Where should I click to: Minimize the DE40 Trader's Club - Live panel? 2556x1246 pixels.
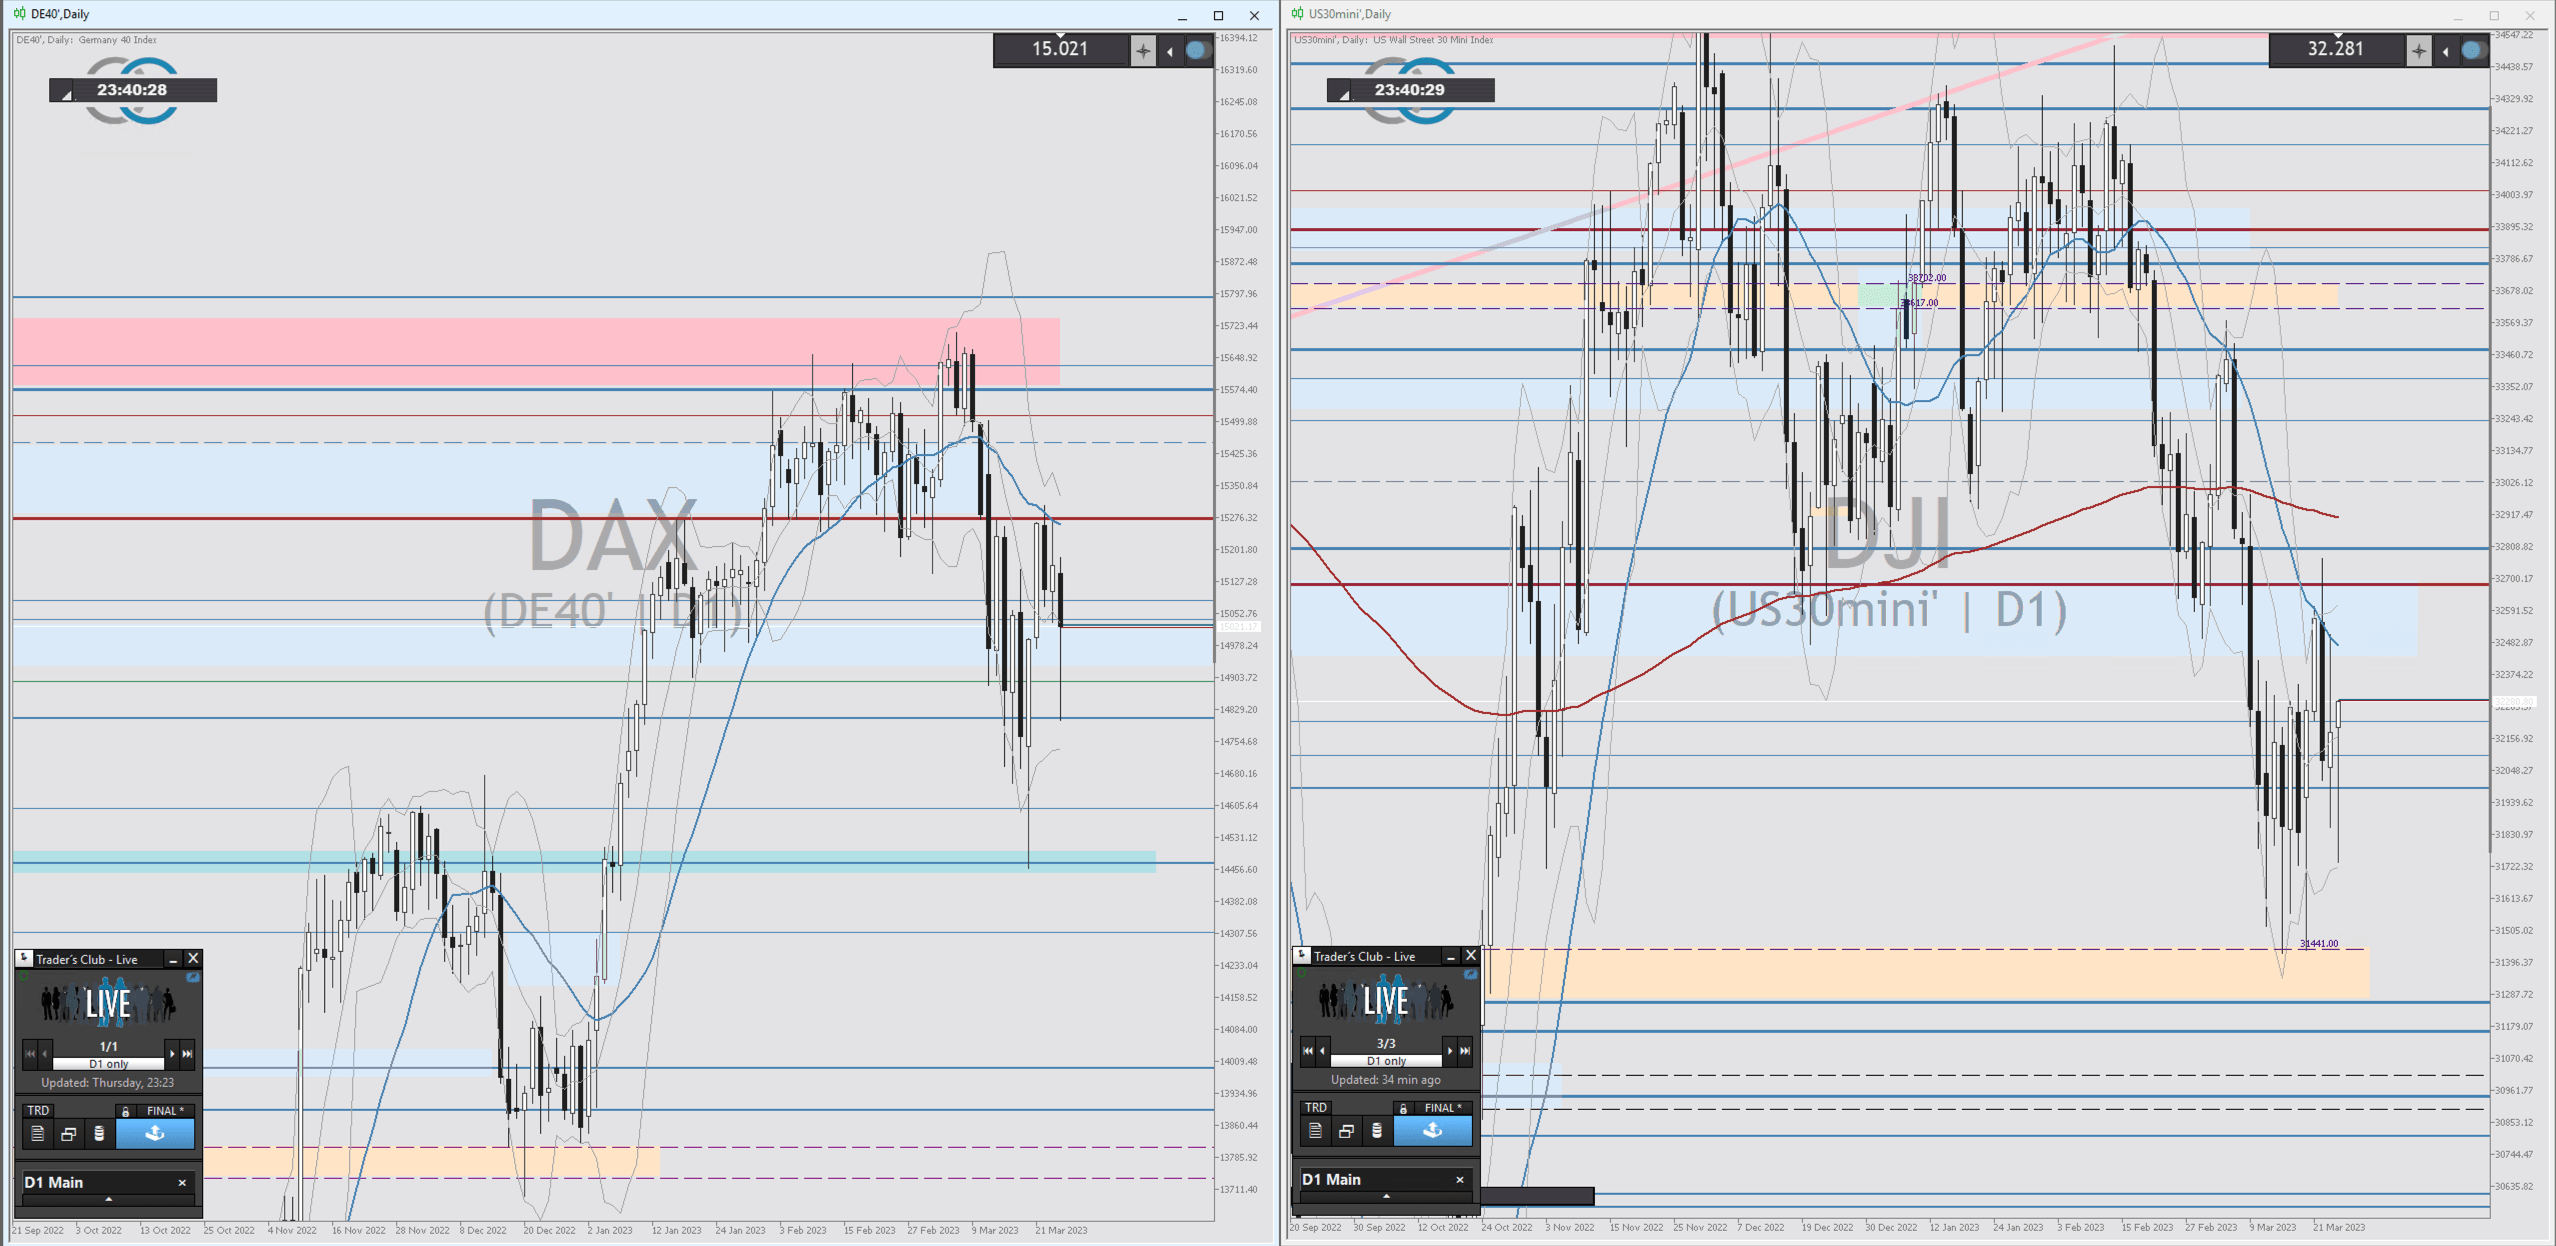[172, 959]
